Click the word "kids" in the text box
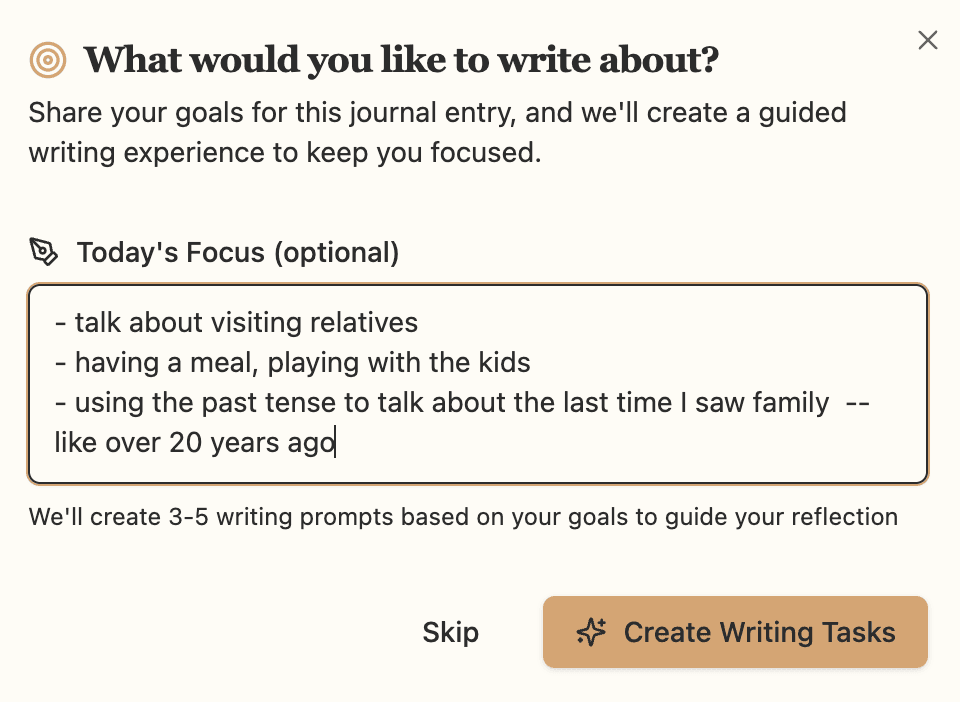This screenshot has height=702, width=960. coord(506,363)
